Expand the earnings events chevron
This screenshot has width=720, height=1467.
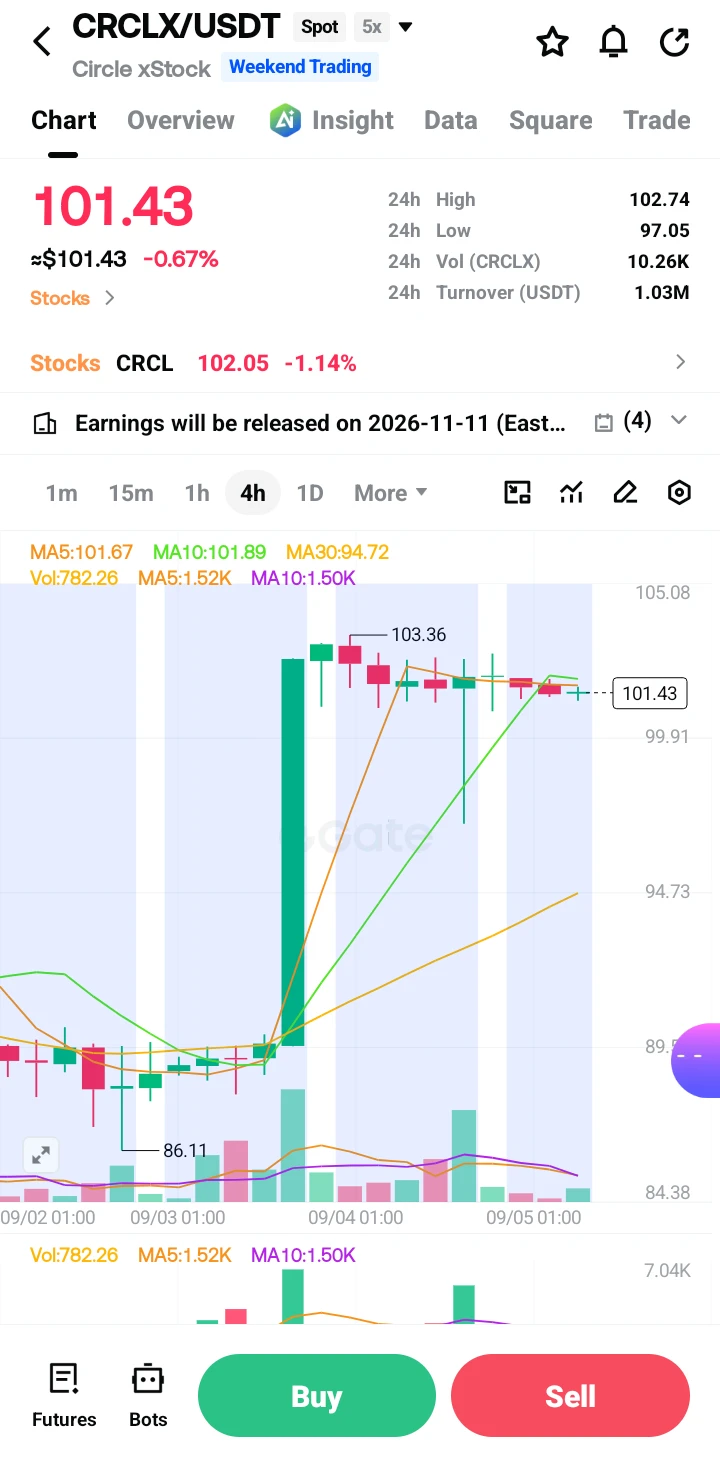[x=678, y=421]
